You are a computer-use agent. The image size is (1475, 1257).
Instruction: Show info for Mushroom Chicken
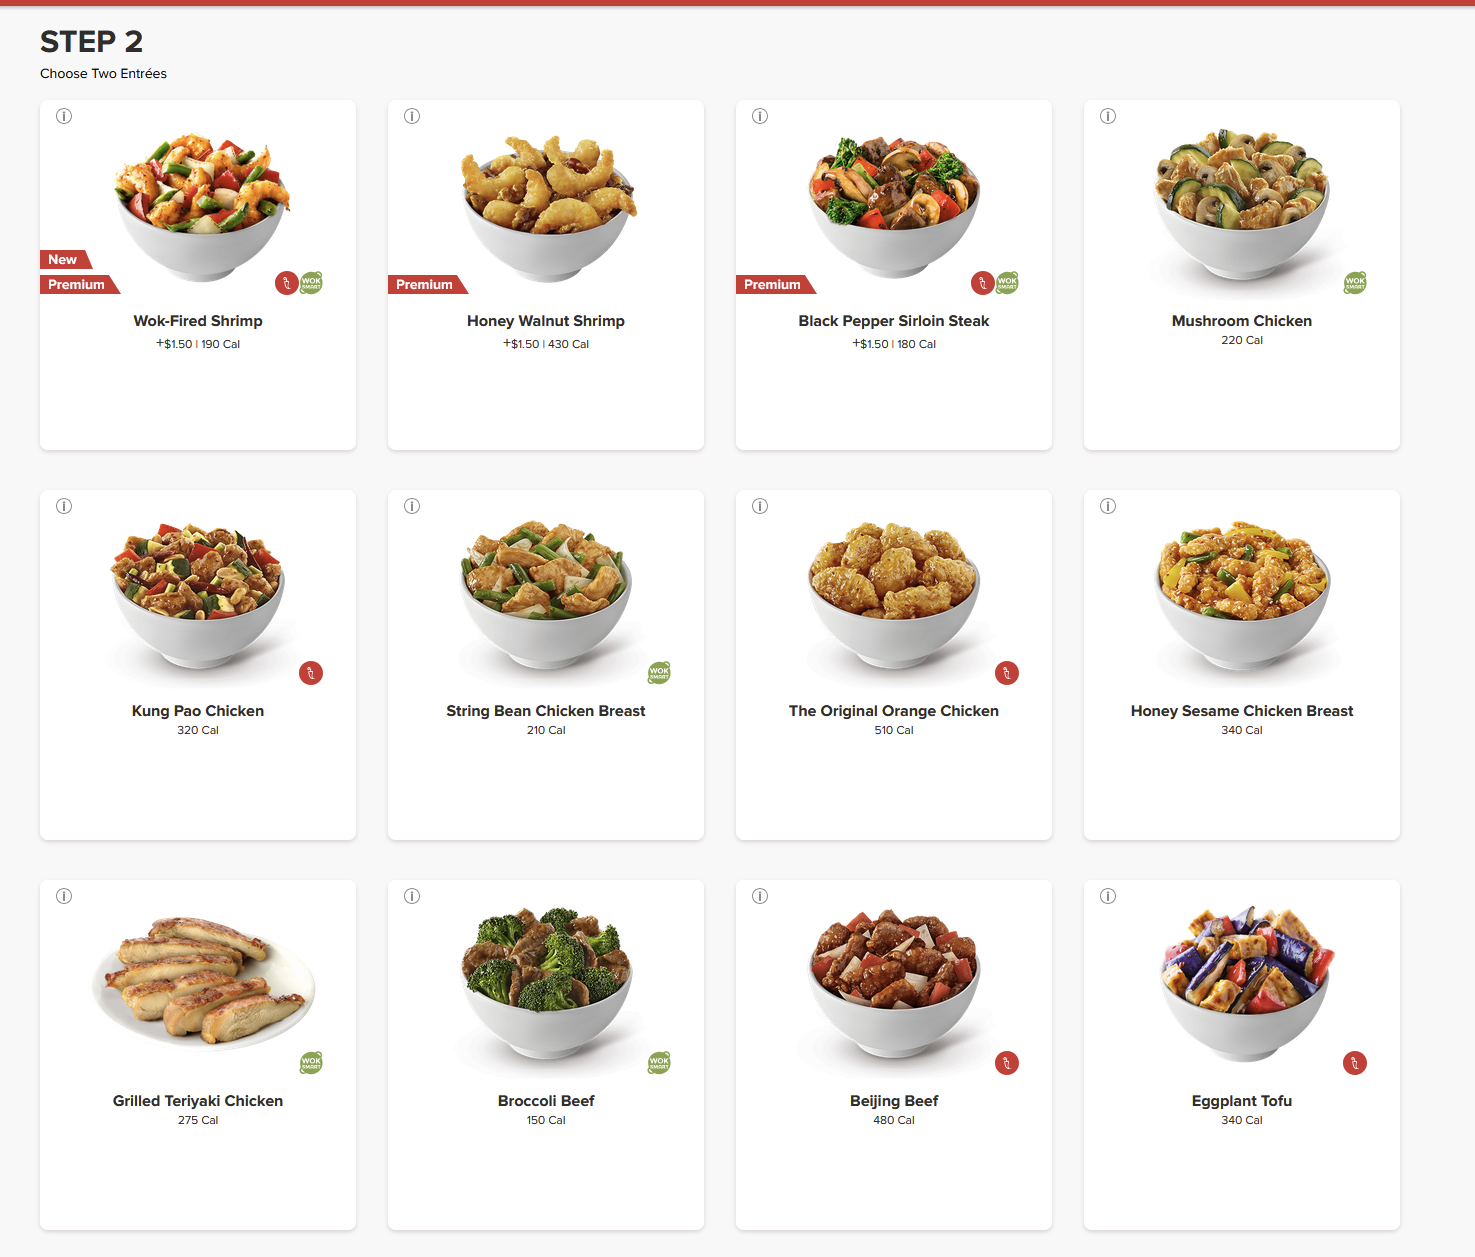1108,116
